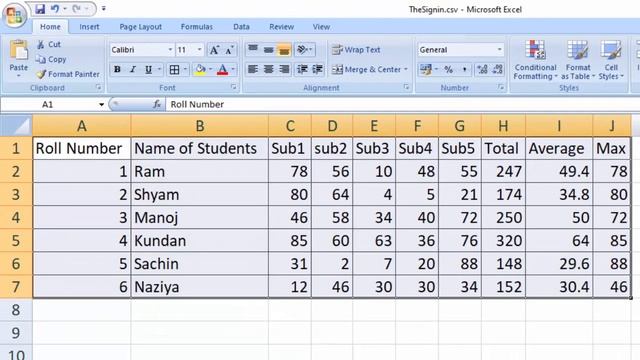Click the Name Box showing A1

click(53, 104)
